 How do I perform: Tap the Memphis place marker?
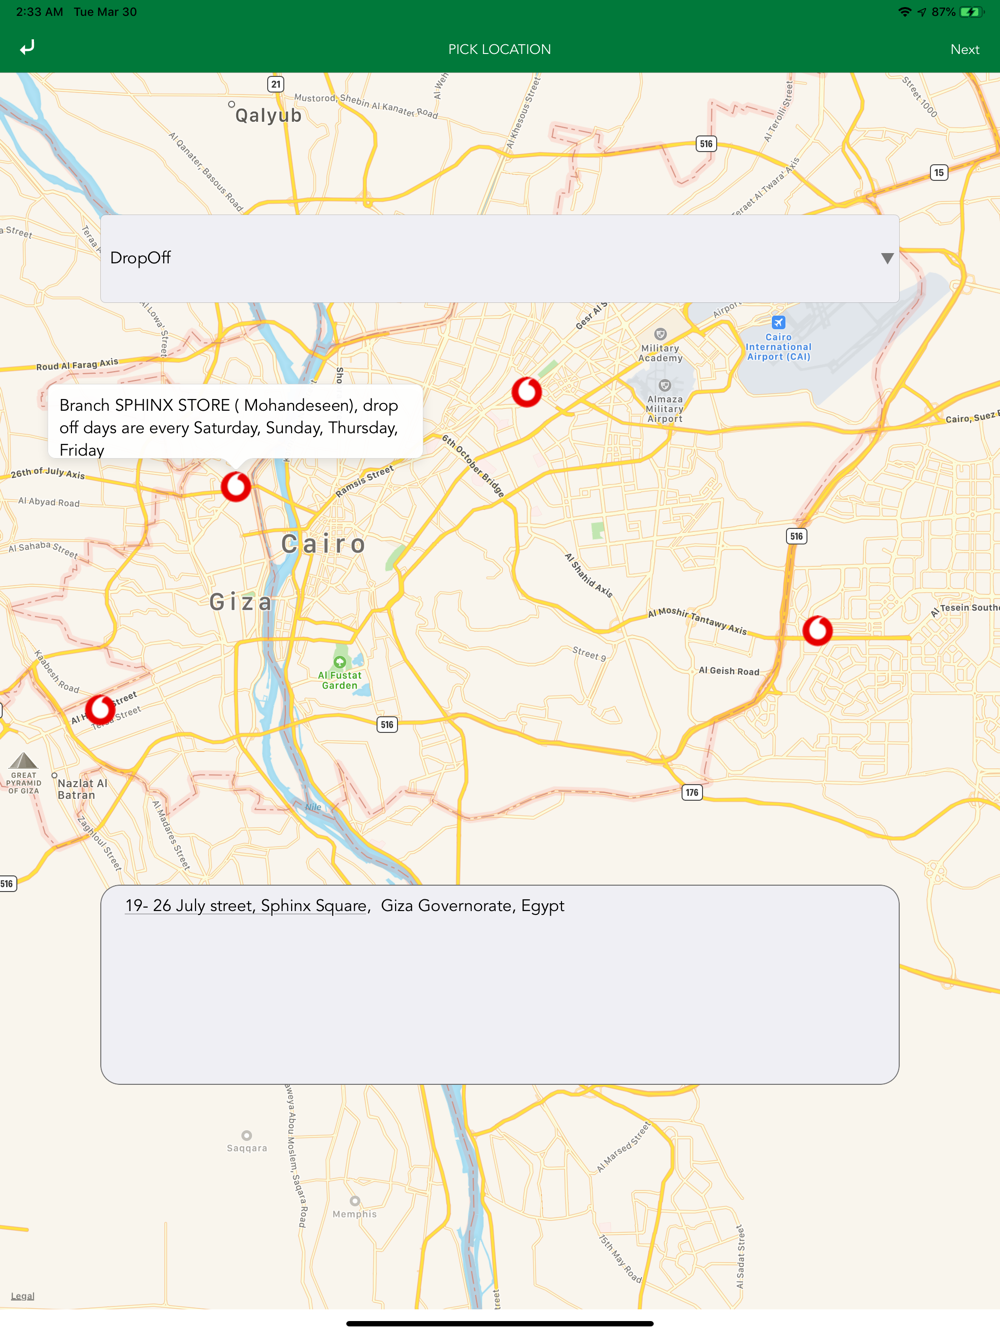click(x=354, y=1201)
